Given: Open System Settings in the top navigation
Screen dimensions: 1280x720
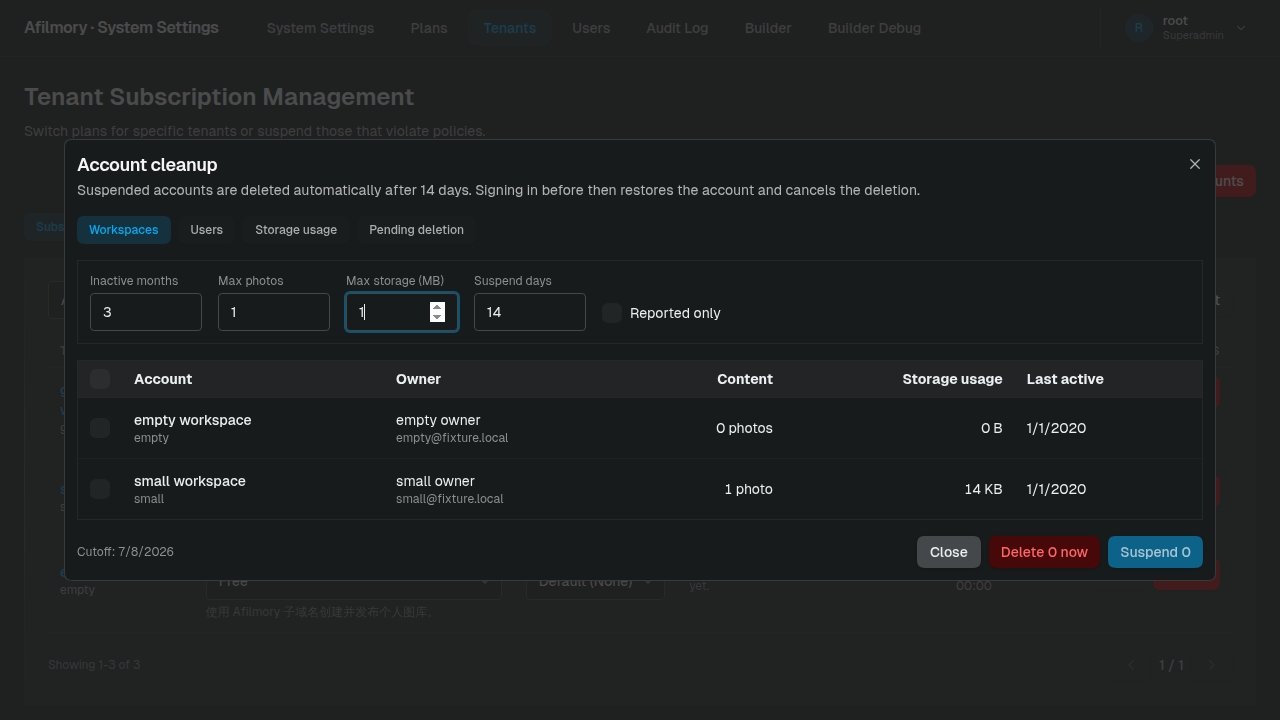Looking at the screenshot, I should pos(321,28).
